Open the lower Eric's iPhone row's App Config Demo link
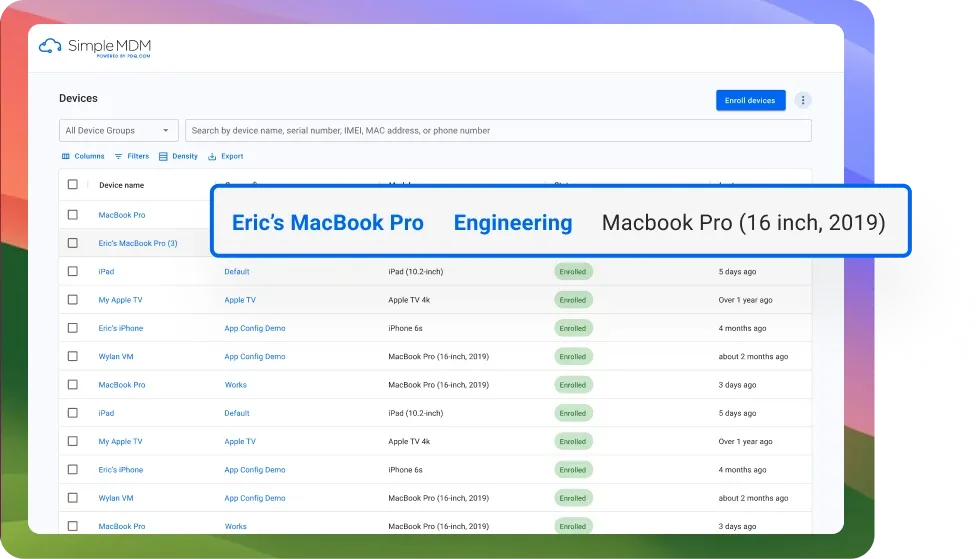This screenshot has width=976, height=559. (255, 470)
